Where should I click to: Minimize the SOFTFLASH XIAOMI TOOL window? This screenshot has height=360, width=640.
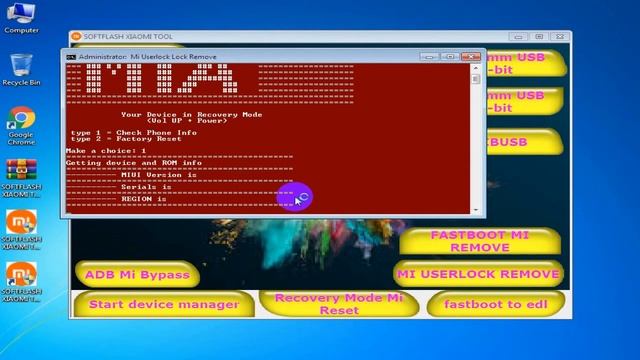pyautogui.click(x=518, y=37)
